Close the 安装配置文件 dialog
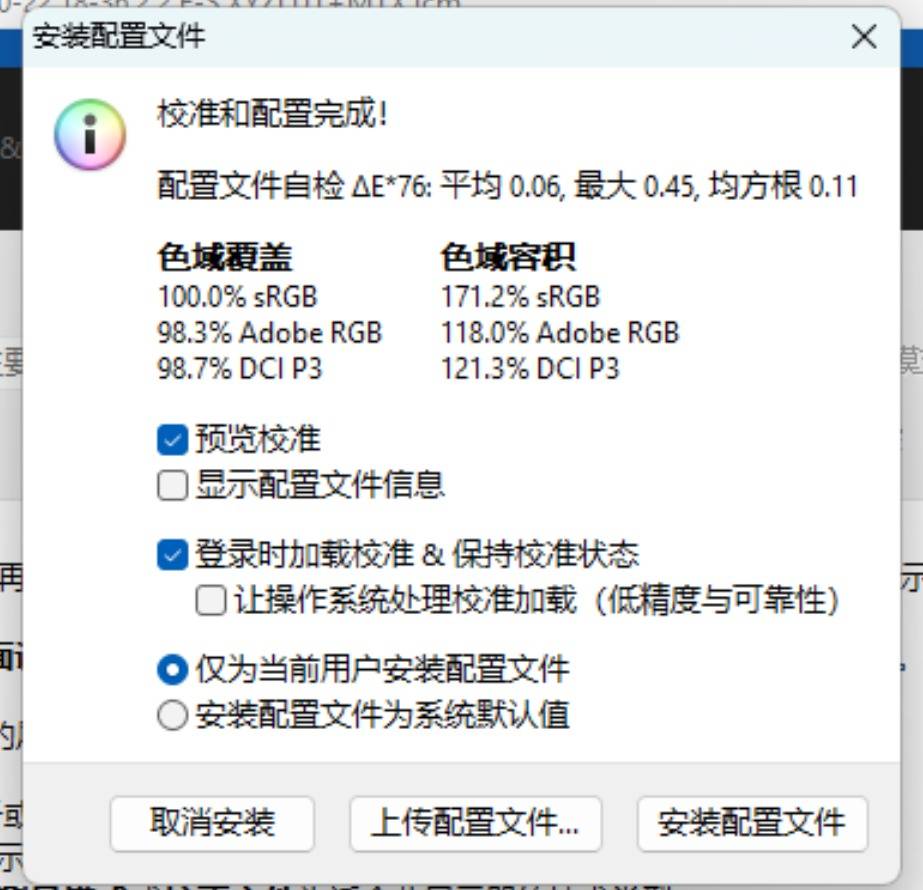923x890 pixels. coord(864,37)
